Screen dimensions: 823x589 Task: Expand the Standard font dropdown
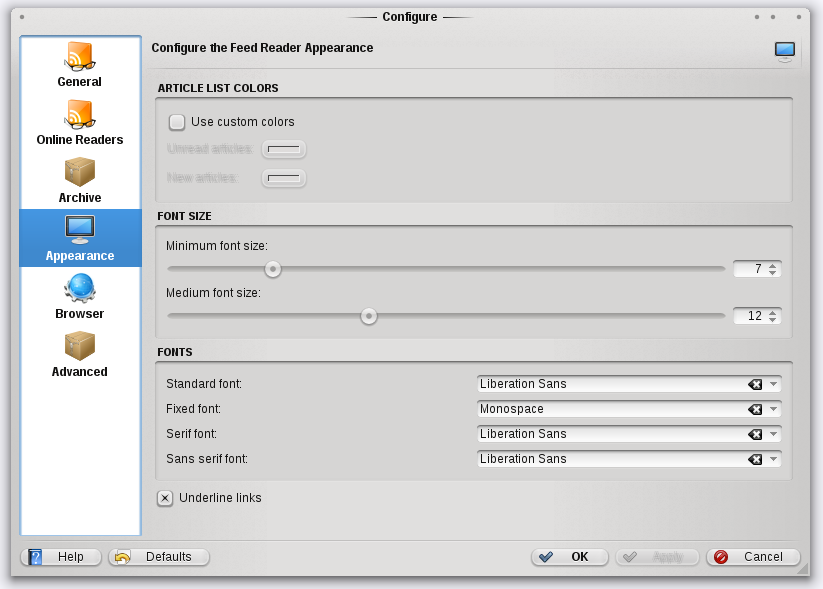click(x=774, y=384)
